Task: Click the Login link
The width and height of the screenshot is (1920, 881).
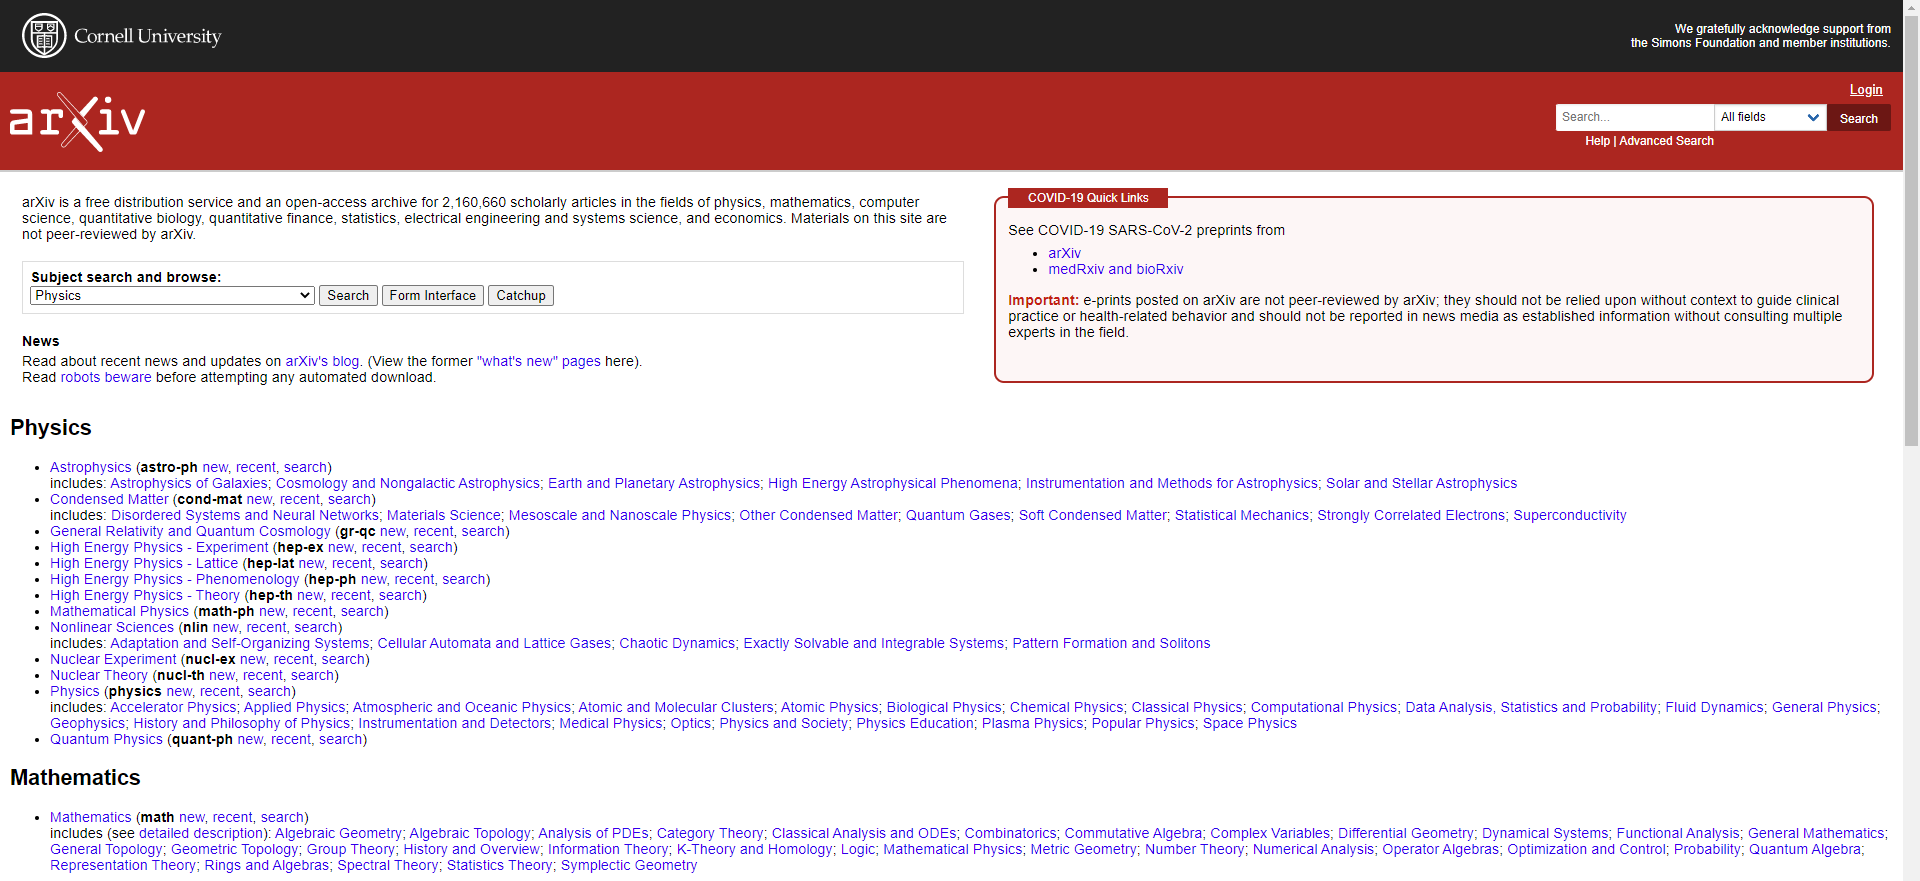Action: click(x=1865, y=90)
